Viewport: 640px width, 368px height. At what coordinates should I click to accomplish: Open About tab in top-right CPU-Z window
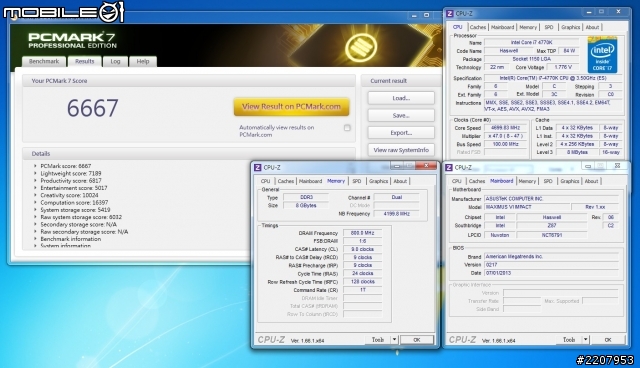[x=592, y=27]
